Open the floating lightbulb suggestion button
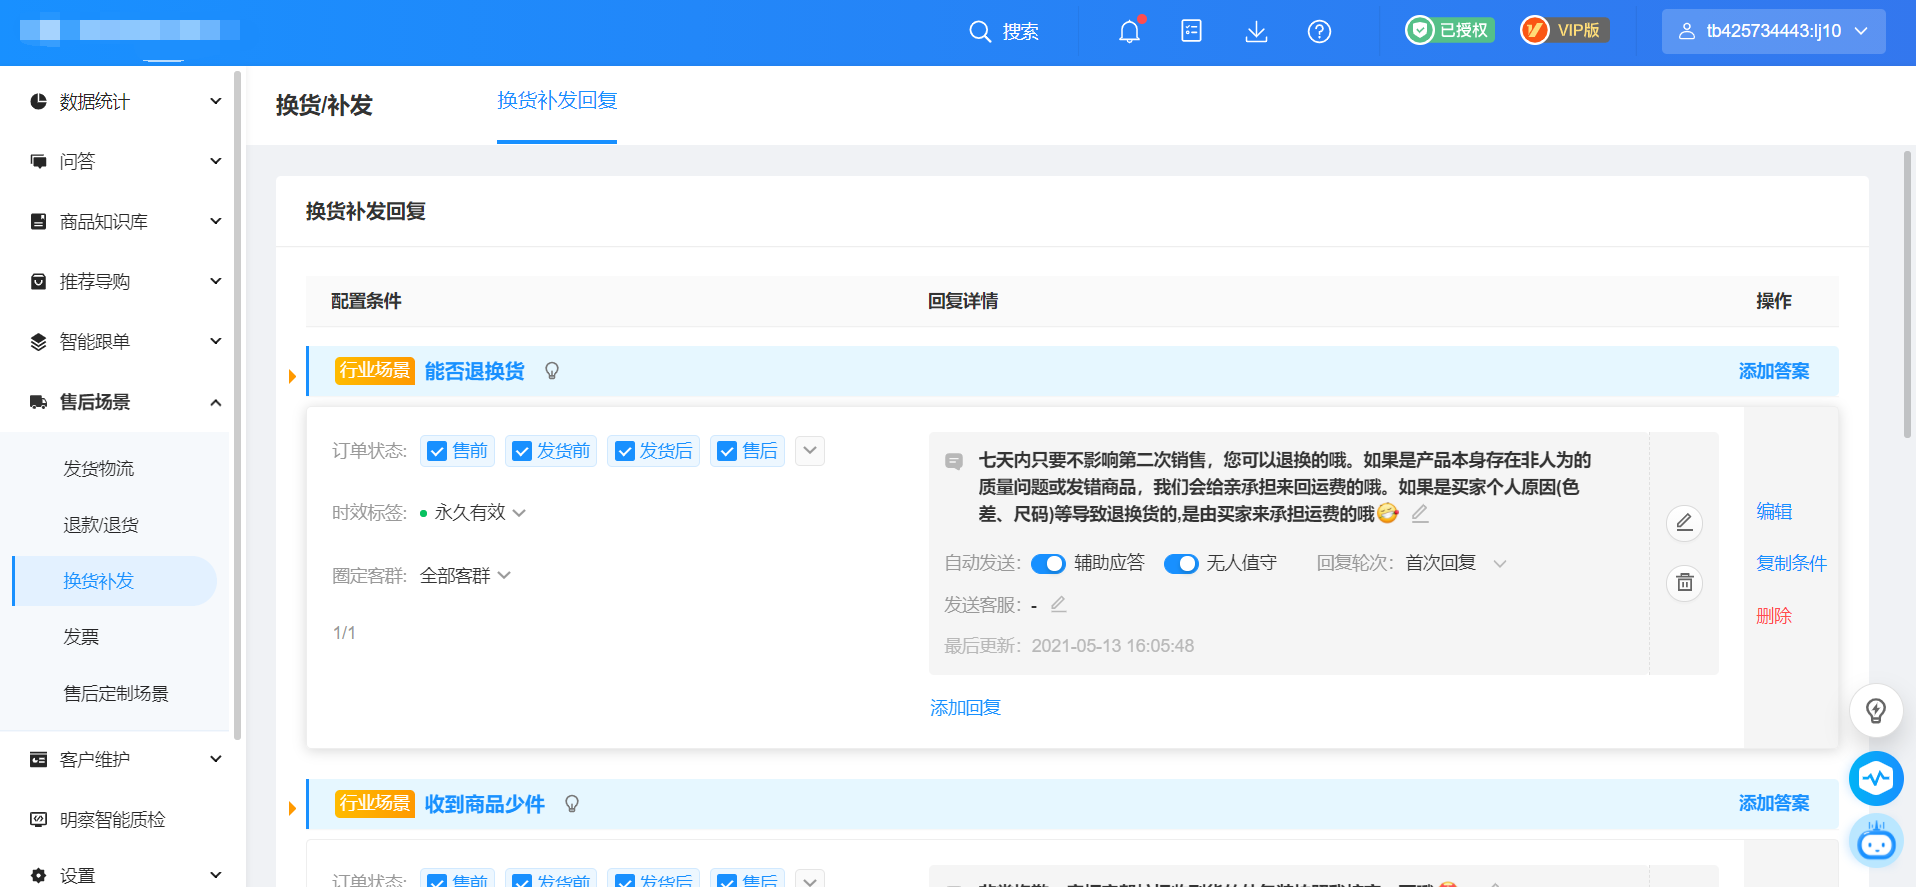The width and height of the screenshot is (1916, 887). tap(1876, 710)
